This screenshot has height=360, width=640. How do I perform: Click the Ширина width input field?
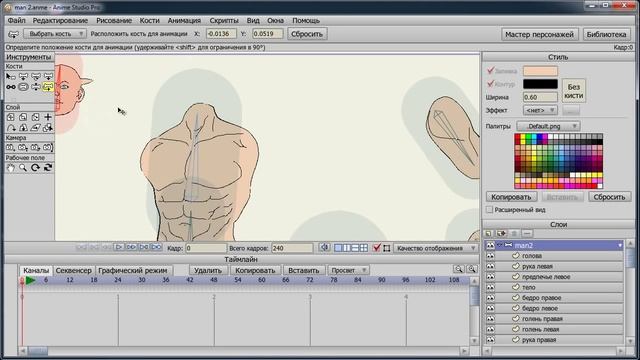[x=540, y=97]
